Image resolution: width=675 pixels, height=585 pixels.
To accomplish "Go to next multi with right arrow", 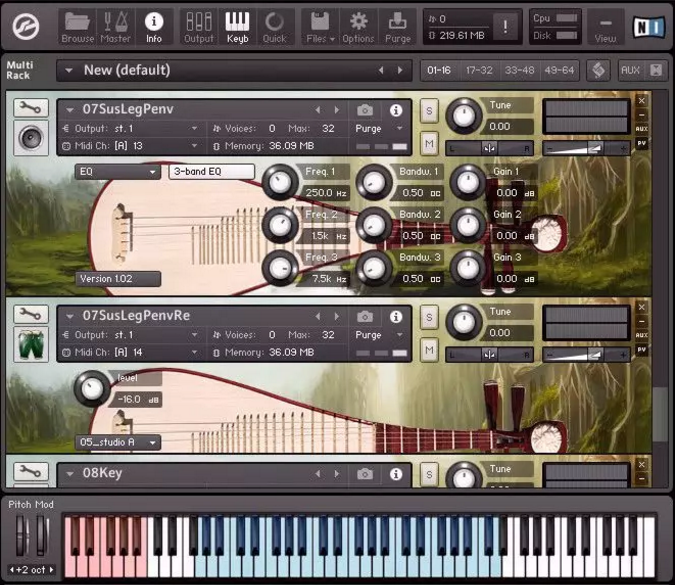I will pos(400,70).
